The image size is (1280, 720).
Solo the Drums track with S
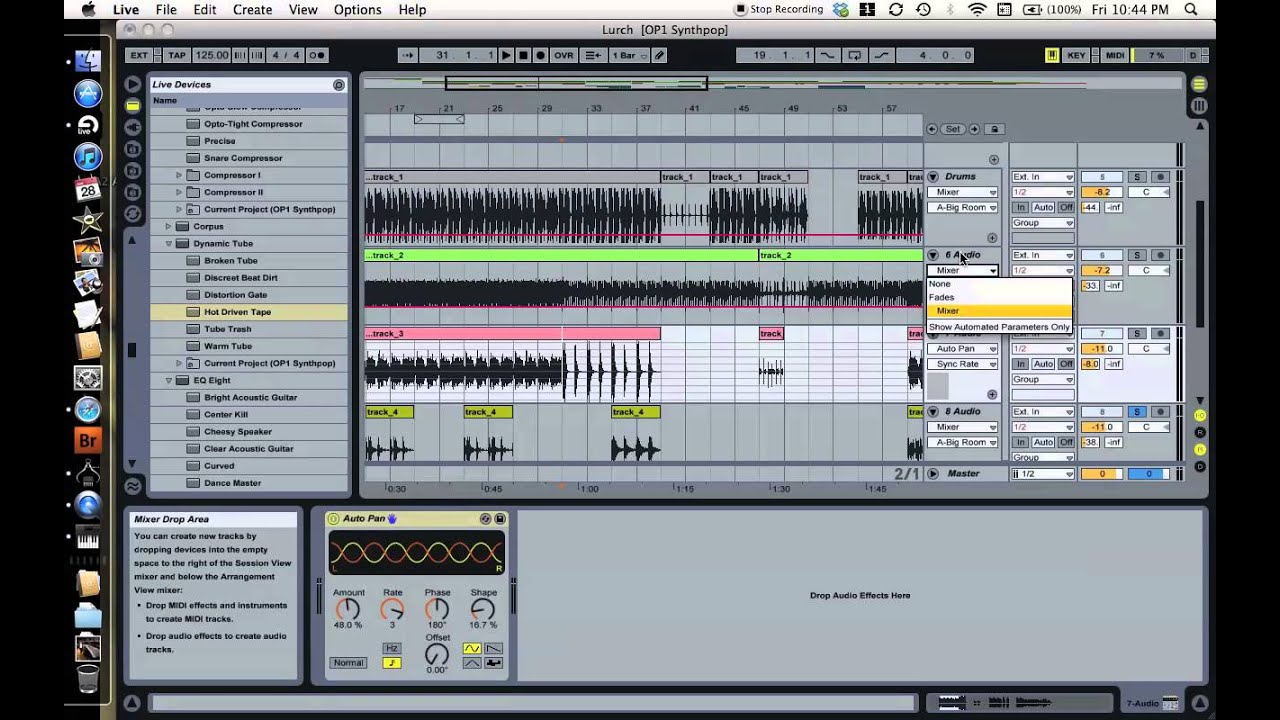click(1136, 177)
